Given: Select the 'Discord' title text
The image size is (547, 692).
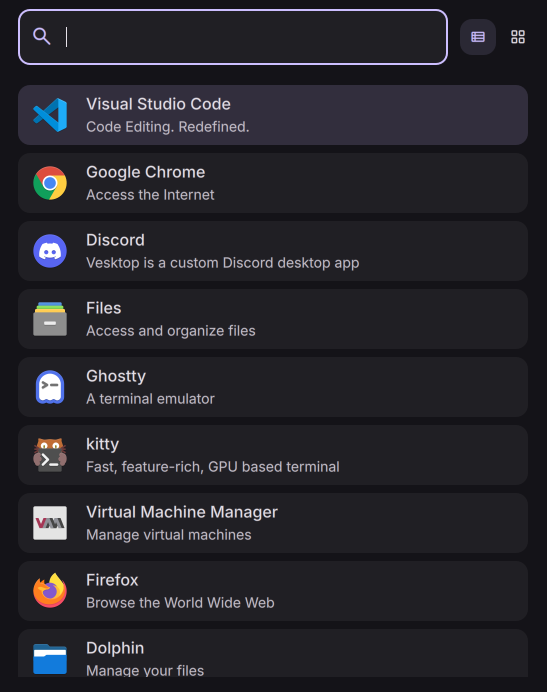Looking at the screenshot, I should tap(115, 240).
